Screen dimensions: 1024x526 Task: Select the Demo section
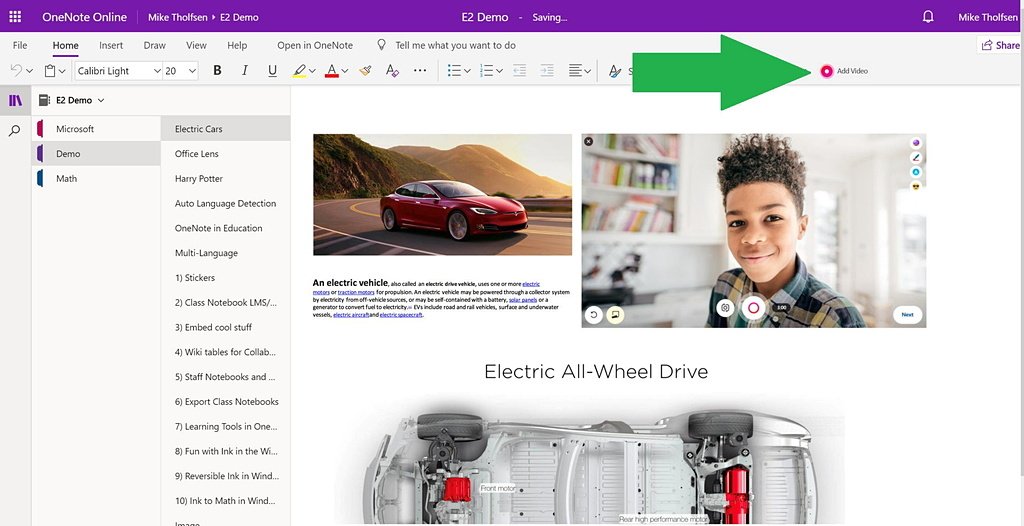96,154
